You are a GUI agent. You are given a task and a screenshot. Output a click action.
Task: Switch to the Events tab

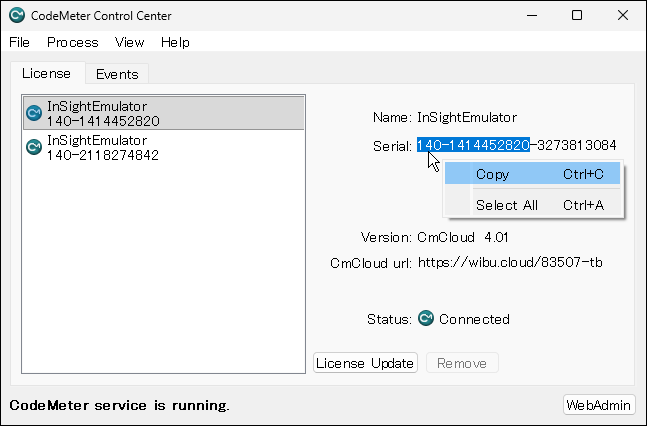pos(117,74)
